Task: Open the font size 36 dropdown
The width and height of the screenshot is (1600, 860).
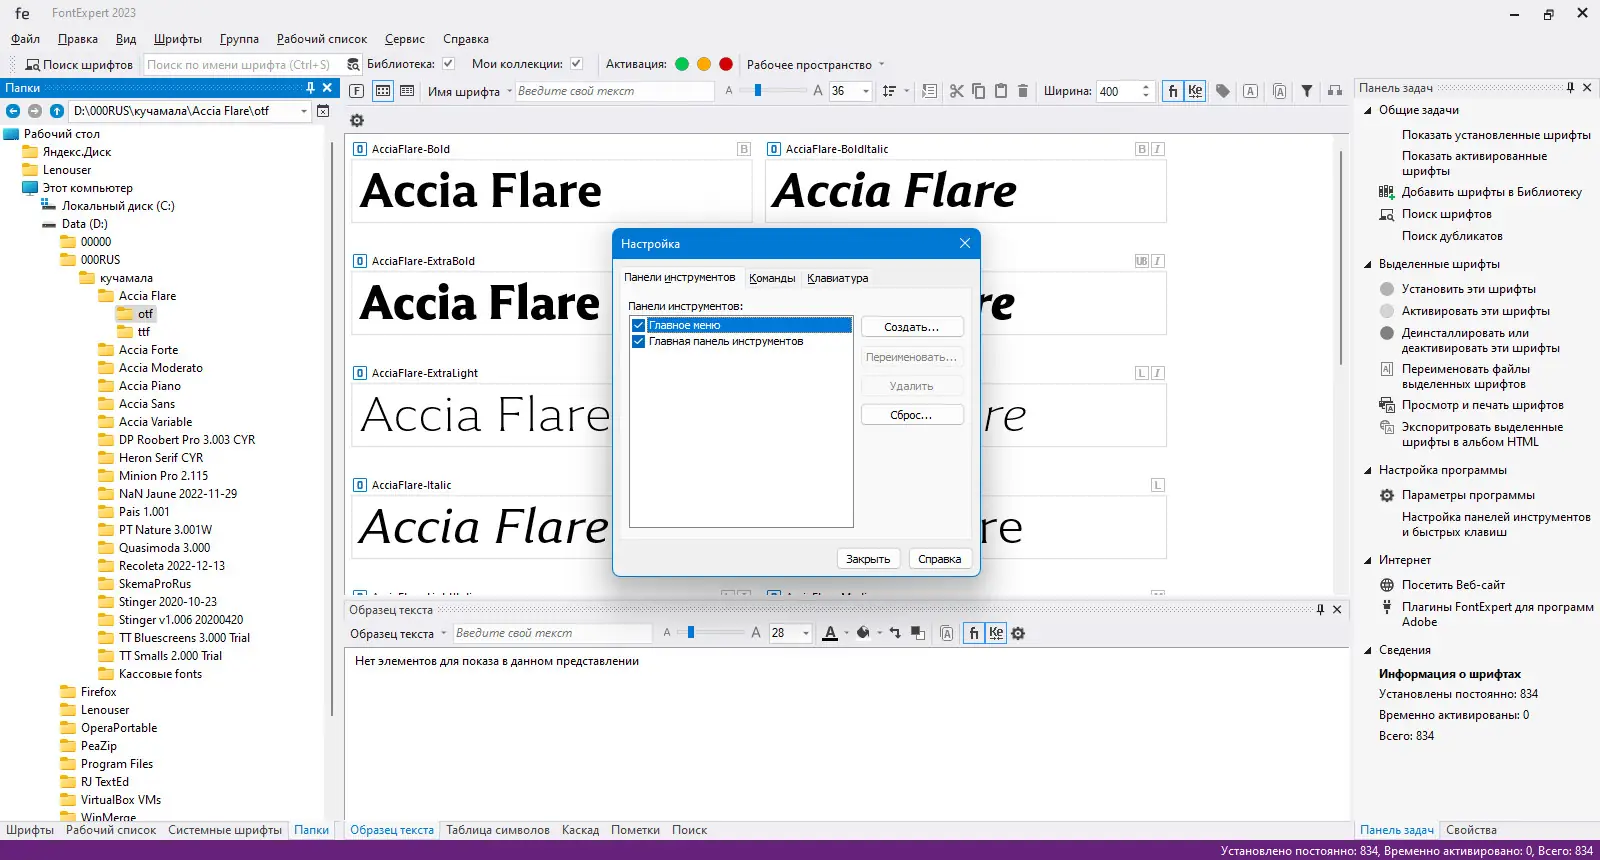Action: pyautogui.click(x=866, y=91)
